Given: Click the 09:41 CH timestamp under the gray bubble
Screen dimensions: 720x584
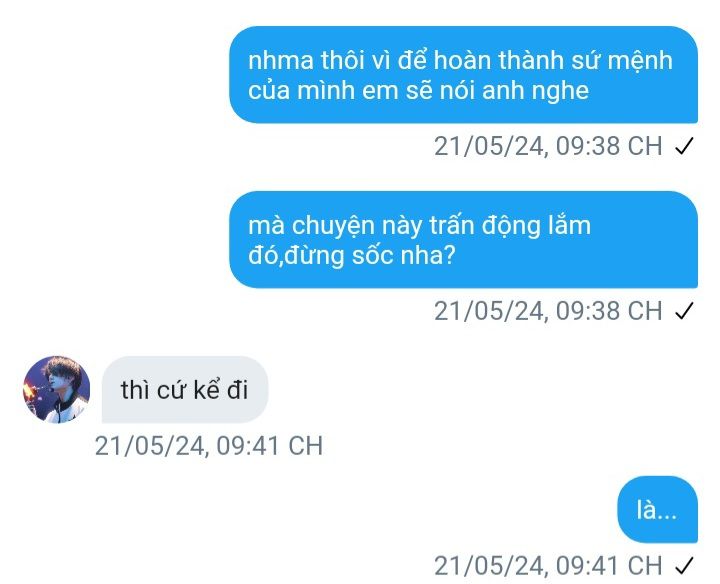Looking at the screenshot, I should pos(208,445).
